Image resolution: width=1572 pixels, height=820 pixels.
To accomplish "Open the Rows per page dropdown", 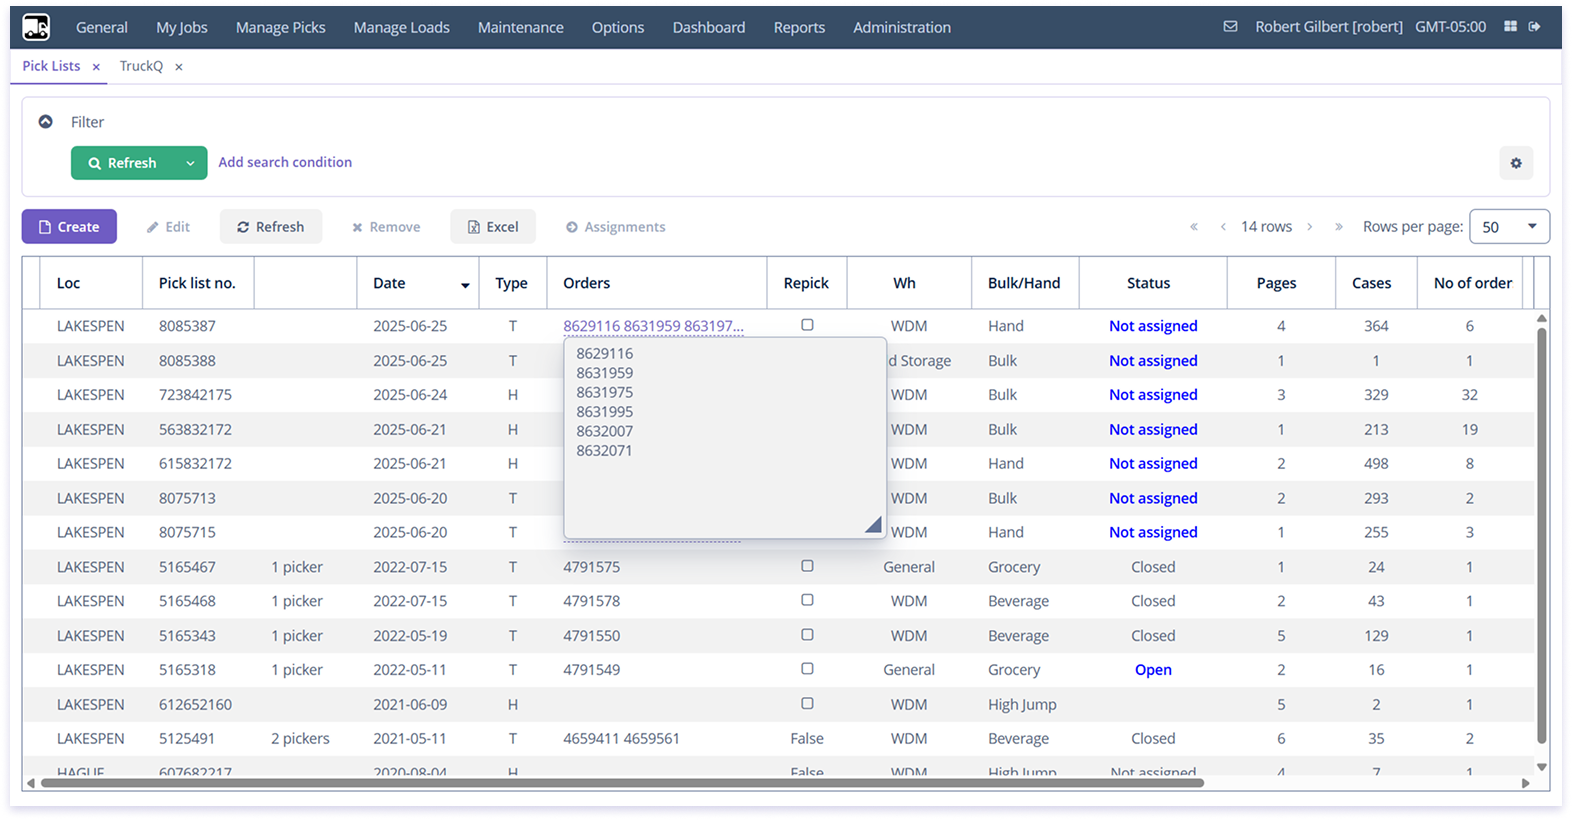I will coord(1509,227).
